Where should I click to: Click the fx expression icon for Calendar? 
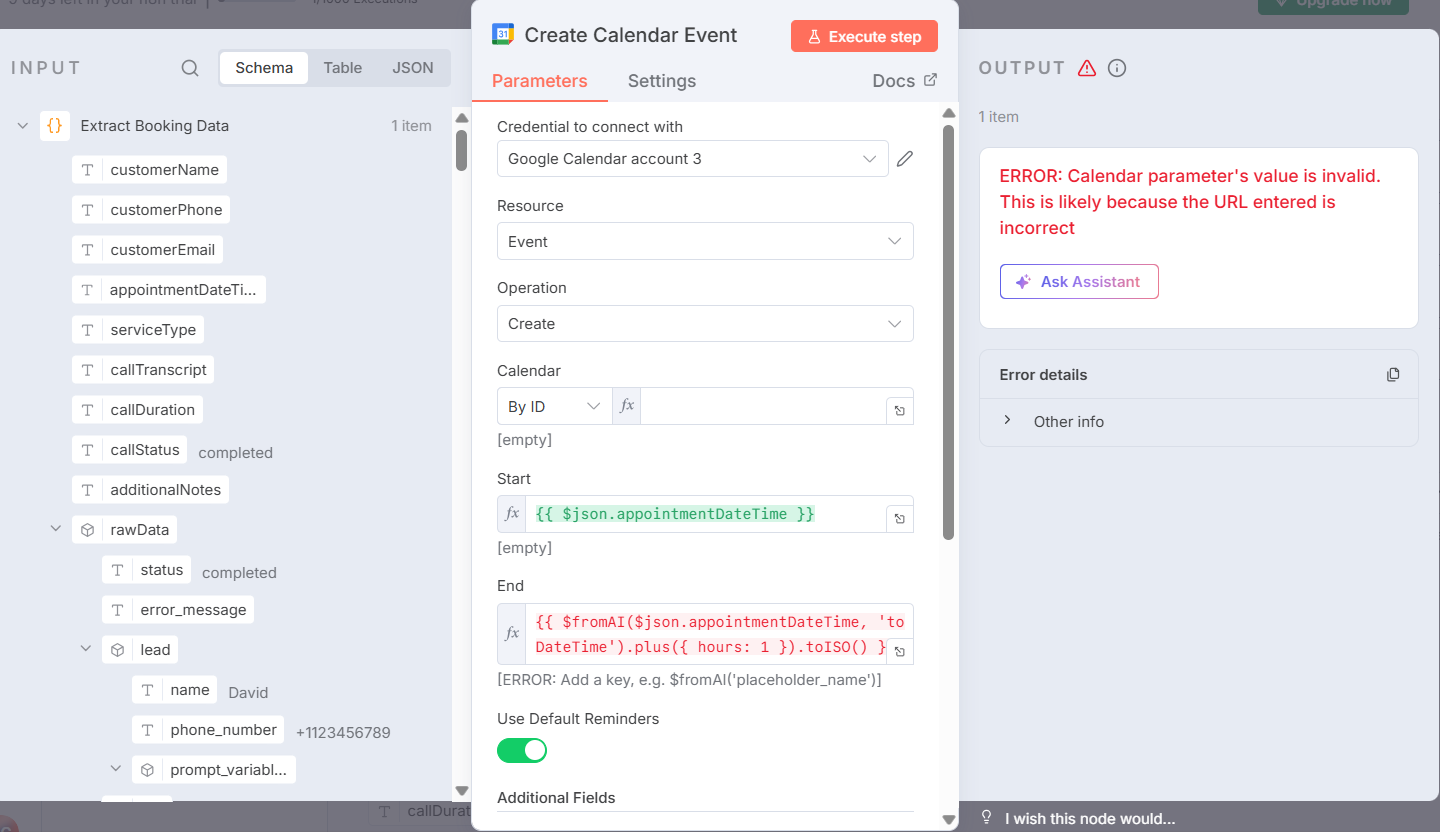pos(627,406)
